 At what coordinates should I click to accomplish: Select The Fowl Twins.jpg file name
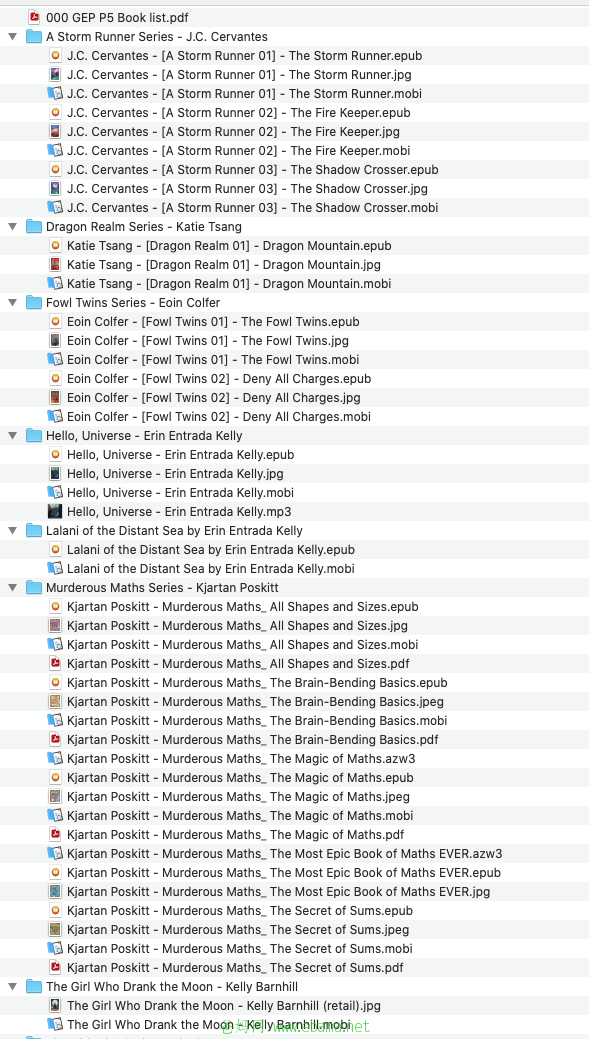click(x=208, y=341)
